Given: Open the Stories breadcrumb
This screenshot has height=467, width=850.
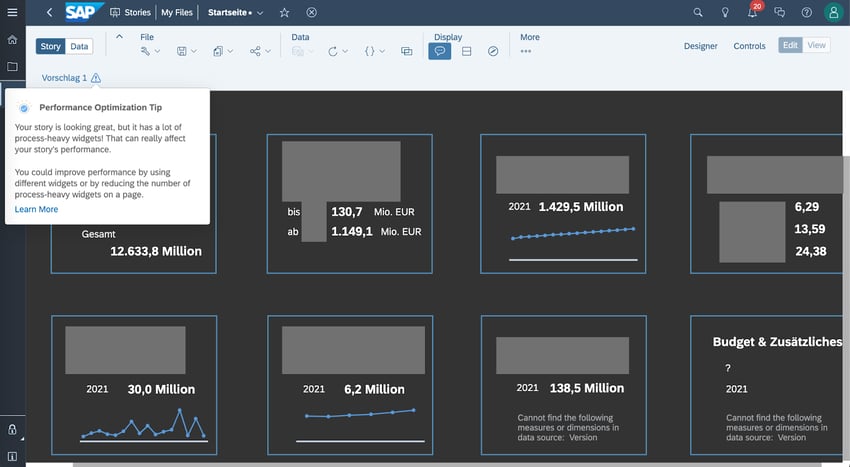Looking at the screenshot, I should [x=130, y=12].
